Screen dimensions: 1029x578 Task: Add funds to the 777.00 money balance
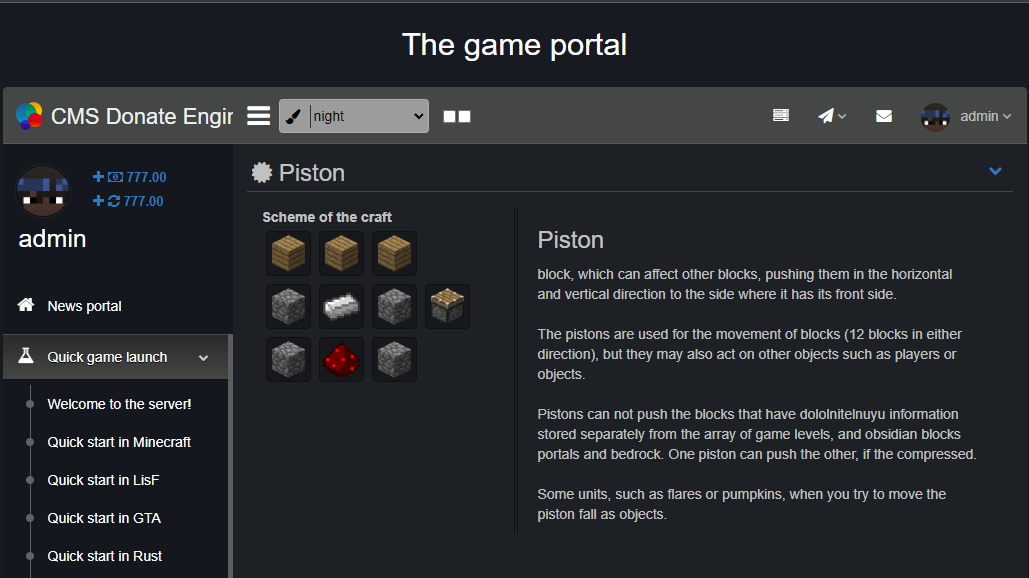click(x=98, y=177)
